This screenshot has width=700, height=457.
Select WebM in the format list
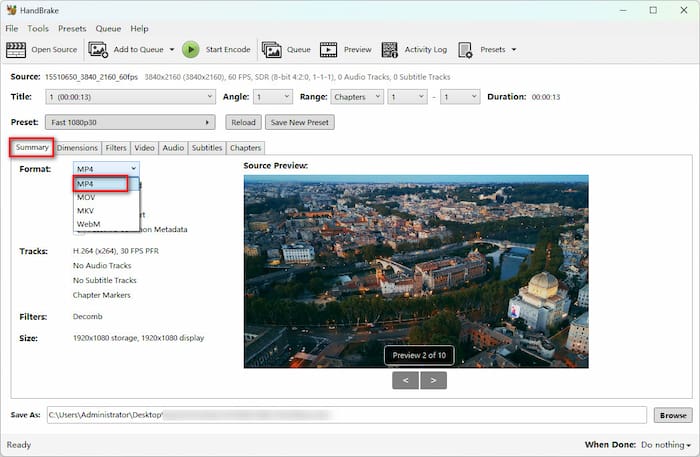click(106, 224)
